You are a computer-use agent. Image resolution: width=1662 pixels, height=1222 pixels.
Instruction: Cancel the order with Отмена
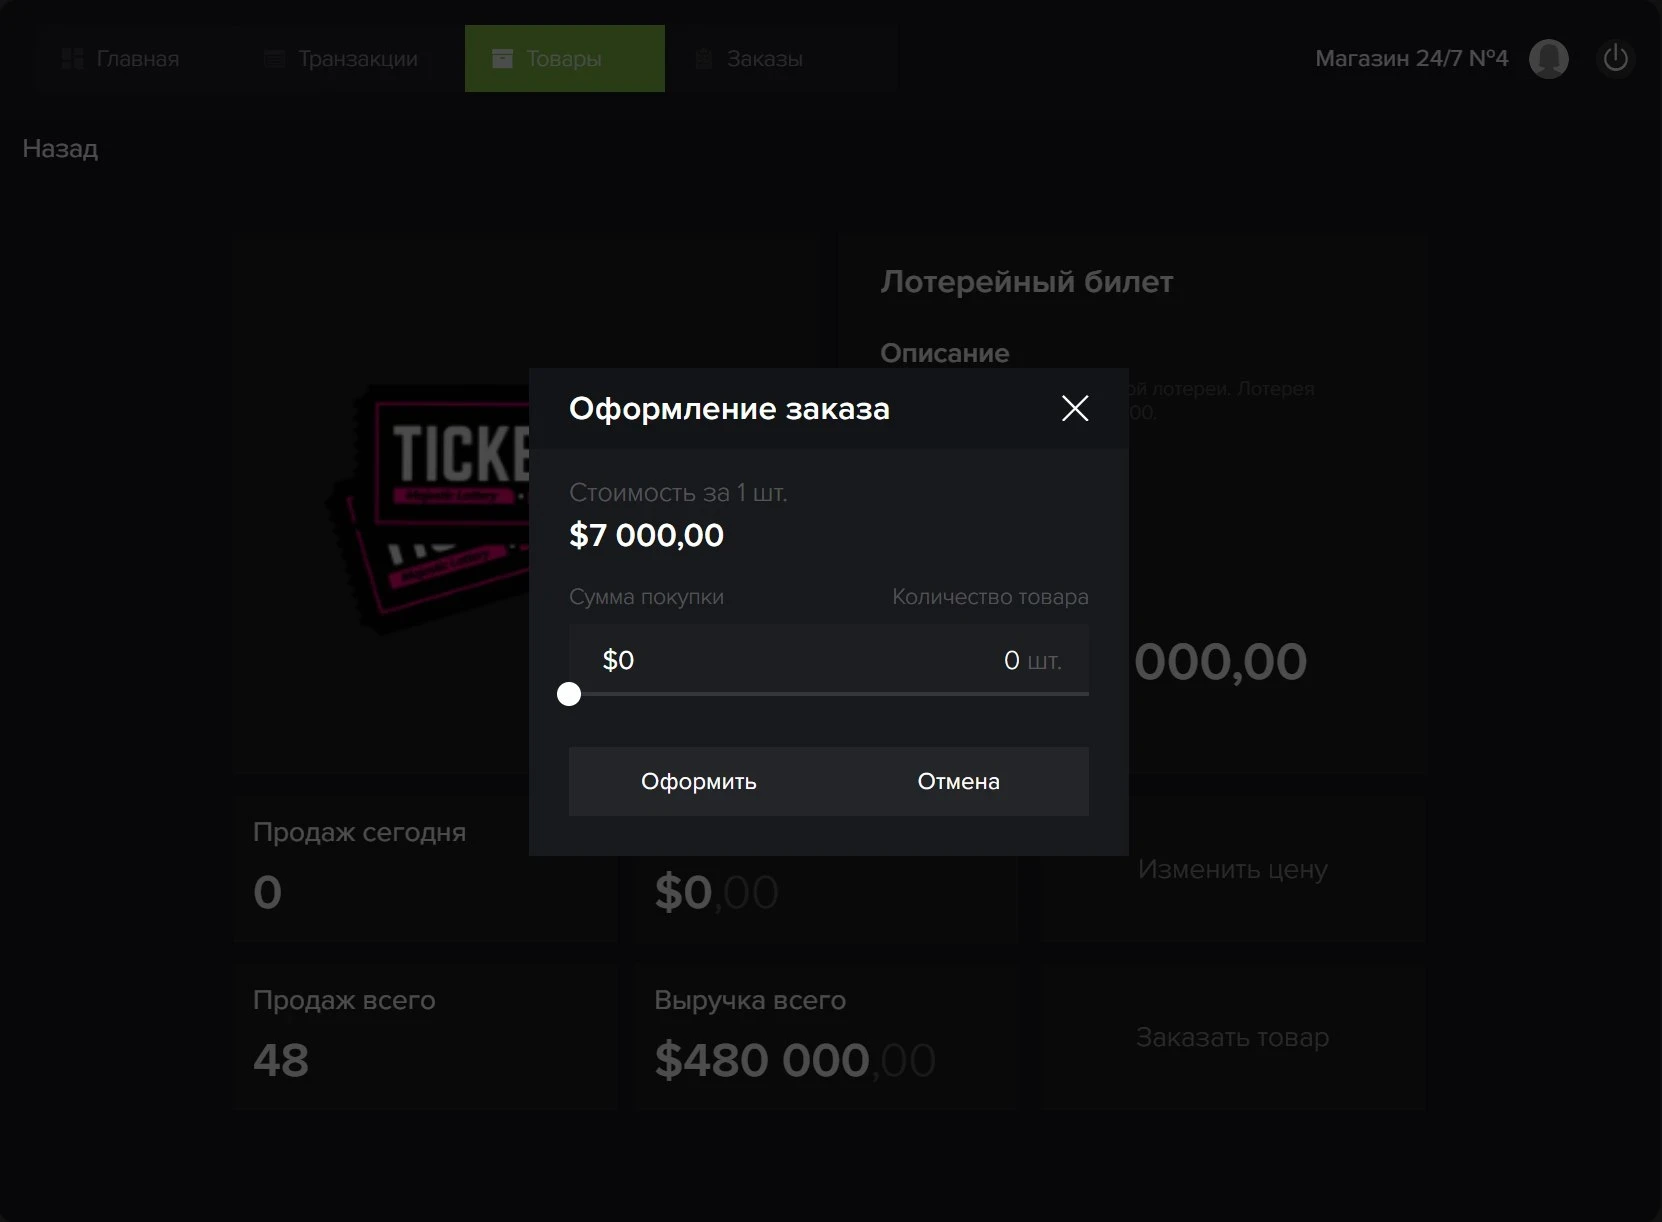point(958,781)
